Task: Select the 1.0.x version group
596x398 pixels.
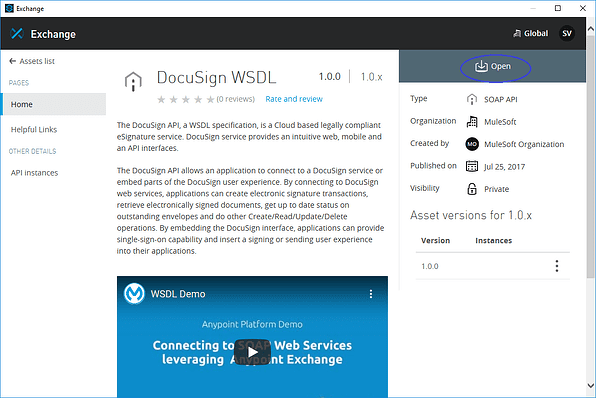Action: [x=371, y=77]
